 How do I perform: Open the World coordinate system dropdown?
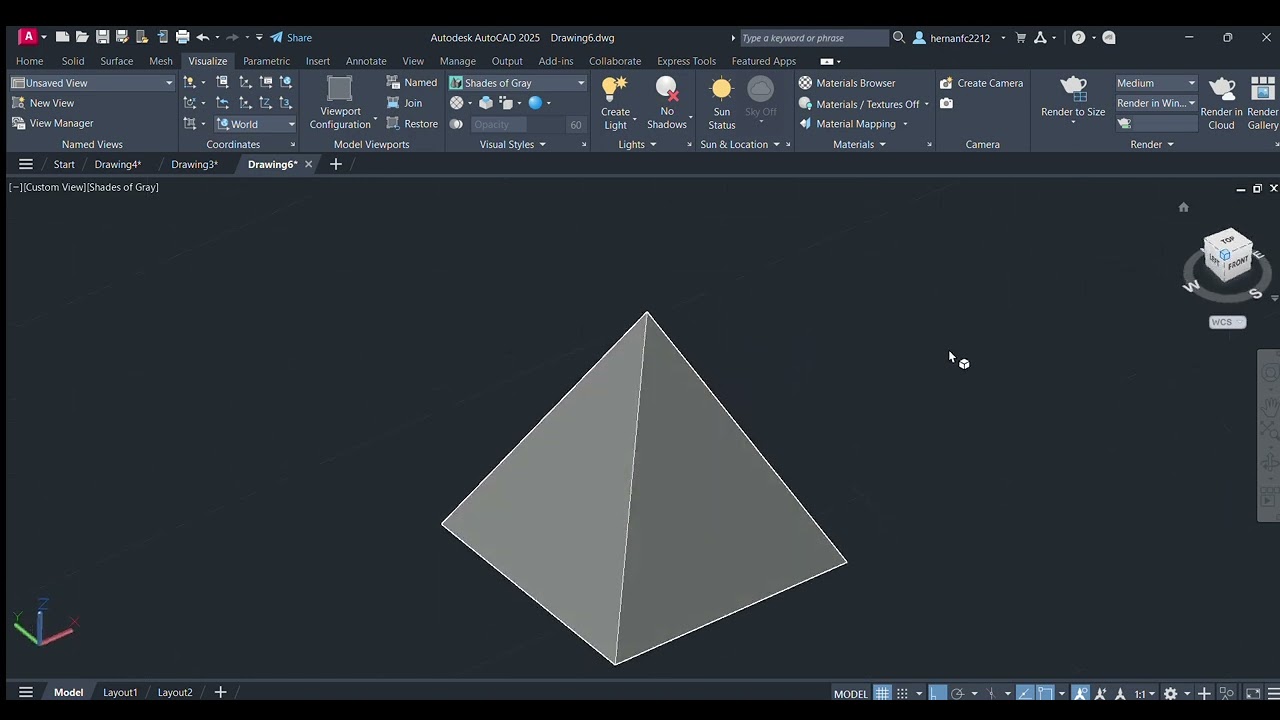point(256,124)
